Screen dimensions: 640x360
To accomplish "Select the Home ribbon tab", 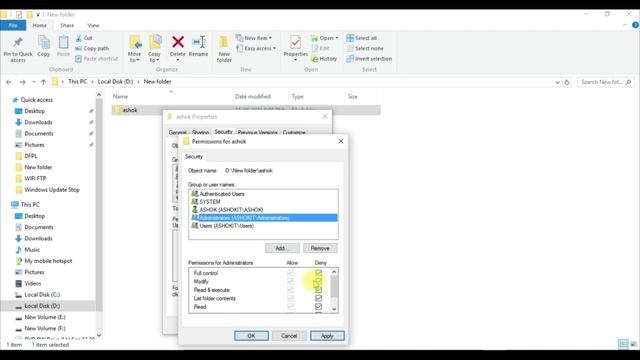I will tap(40, 25).
